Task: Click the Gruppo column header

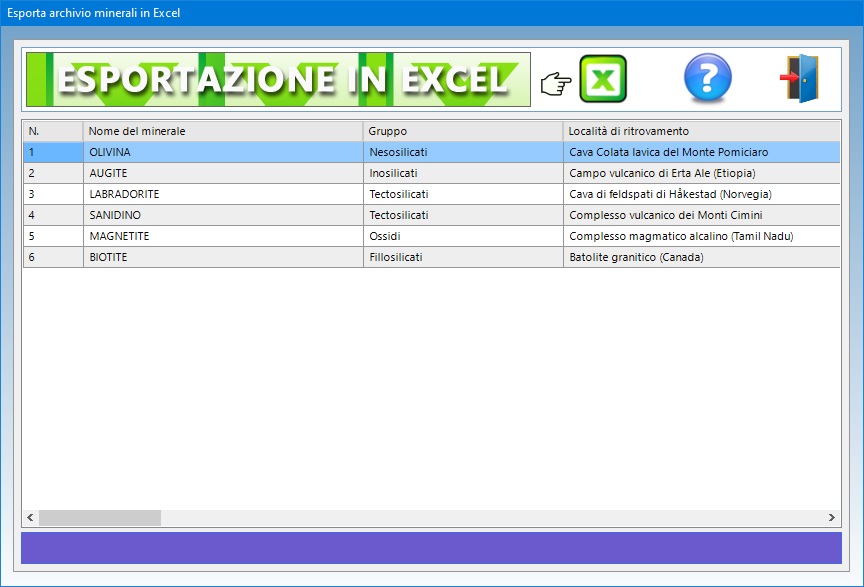Action: click(x=462, y=131)
